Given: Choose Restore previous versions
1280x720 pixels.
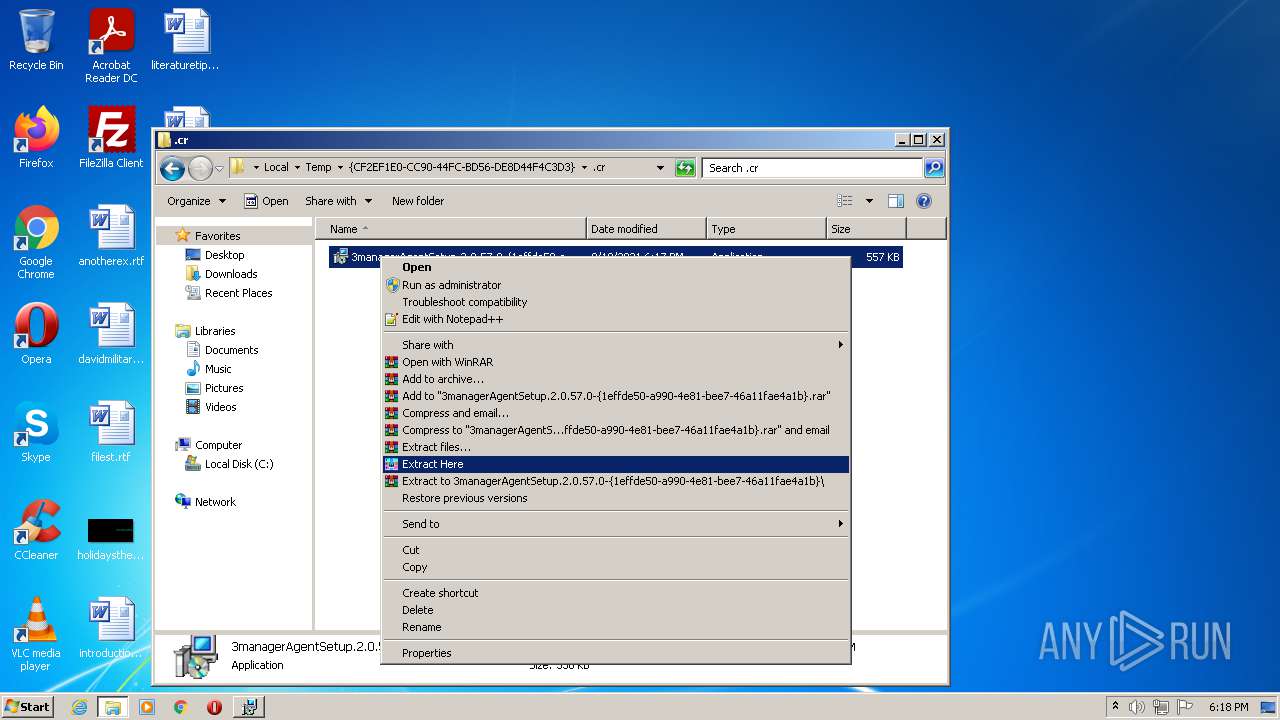Looking at the screenshot, I should [x=616, y=498].
